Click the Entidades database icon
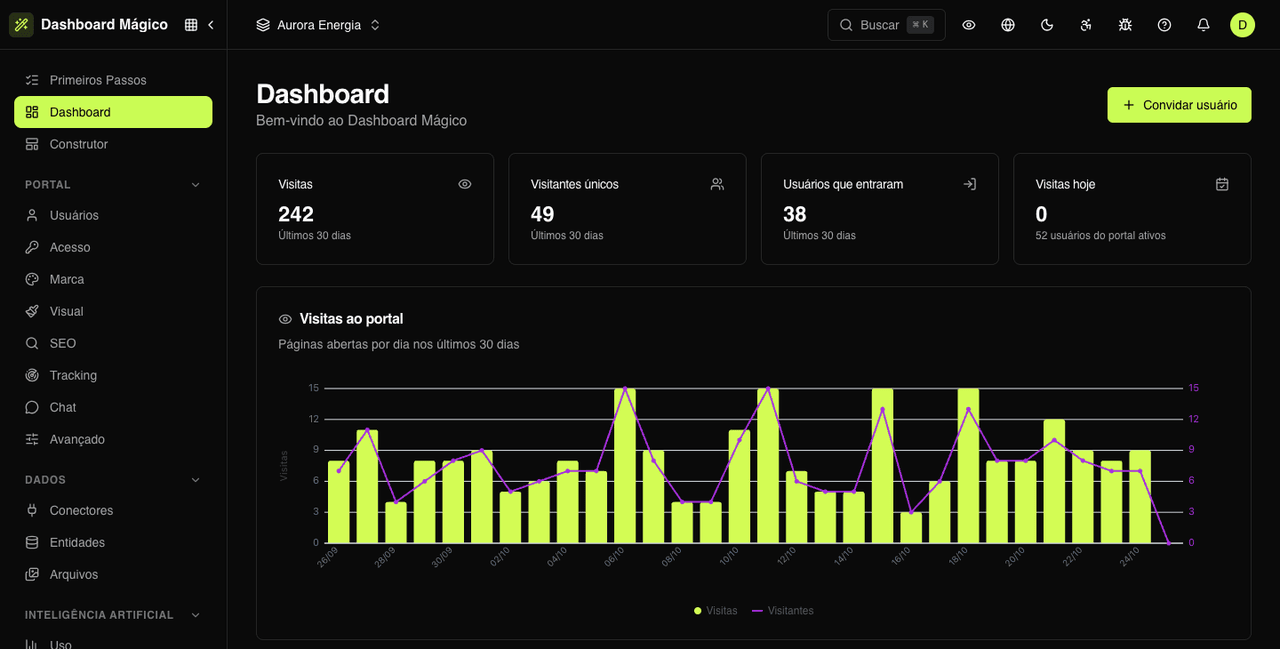Image resolution: width=1280 pixels, height=649 pixels. click(x=32, y=542)
